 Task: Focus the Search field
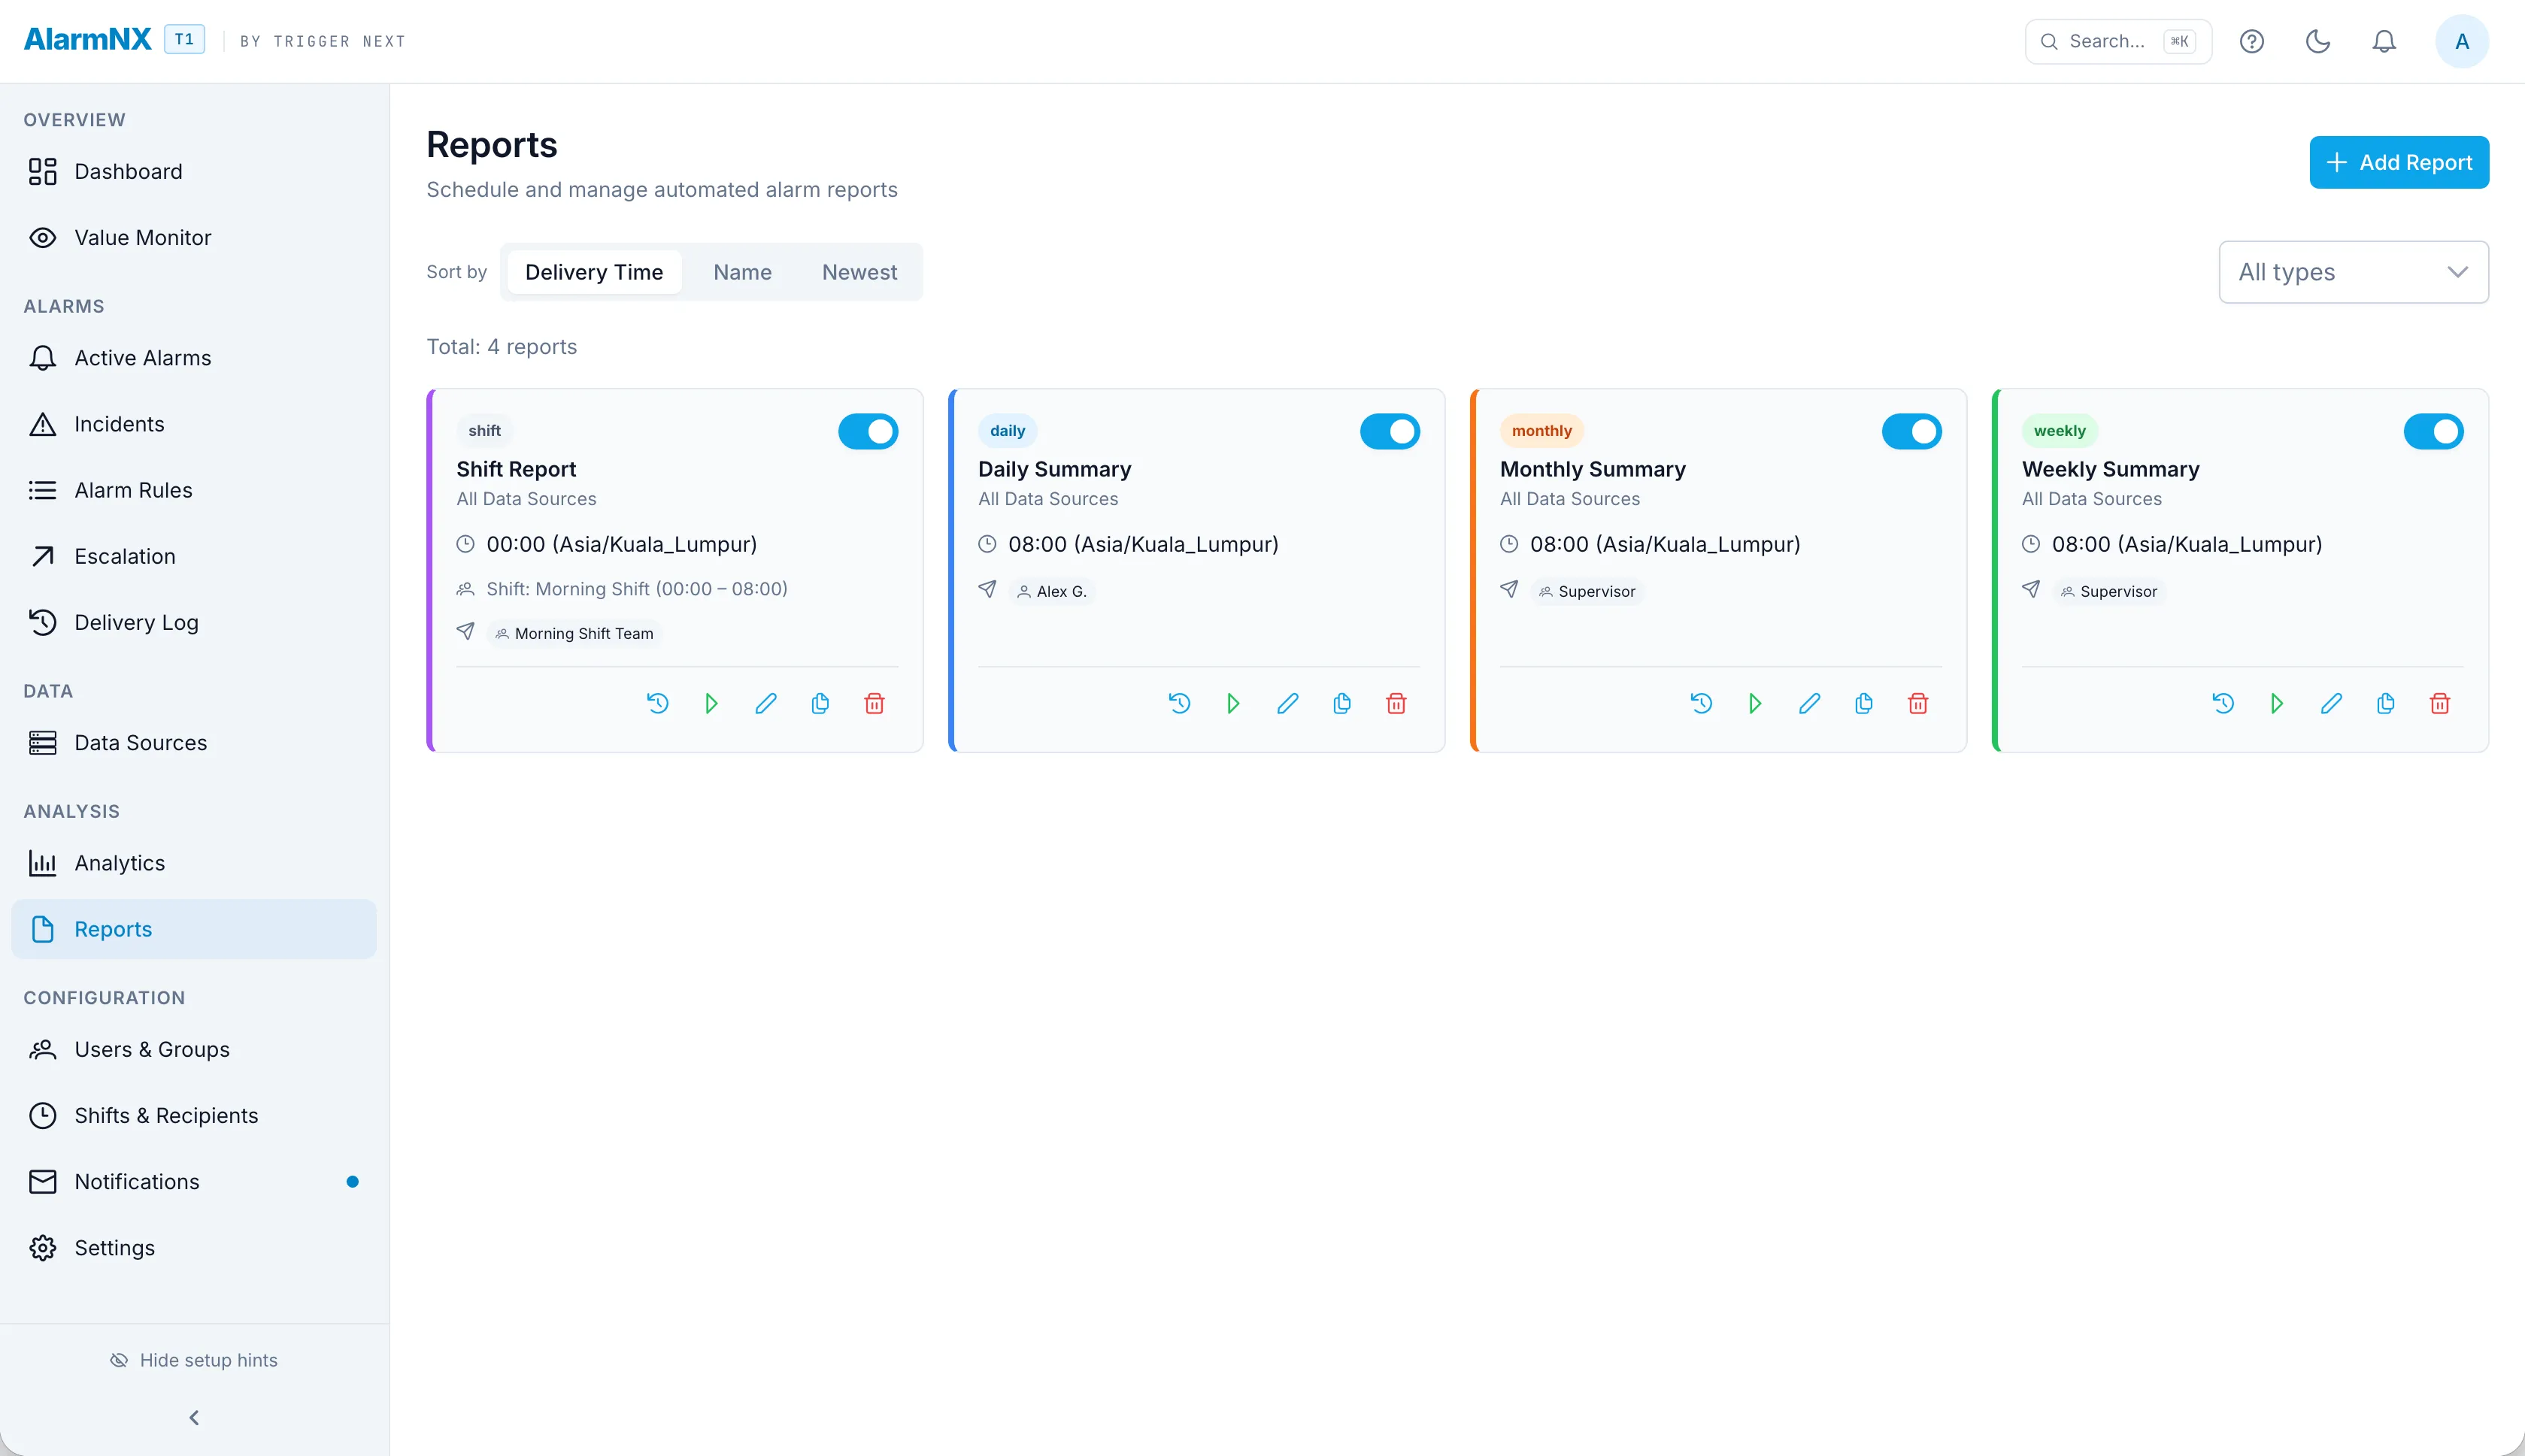click(x=2118, y=41)
